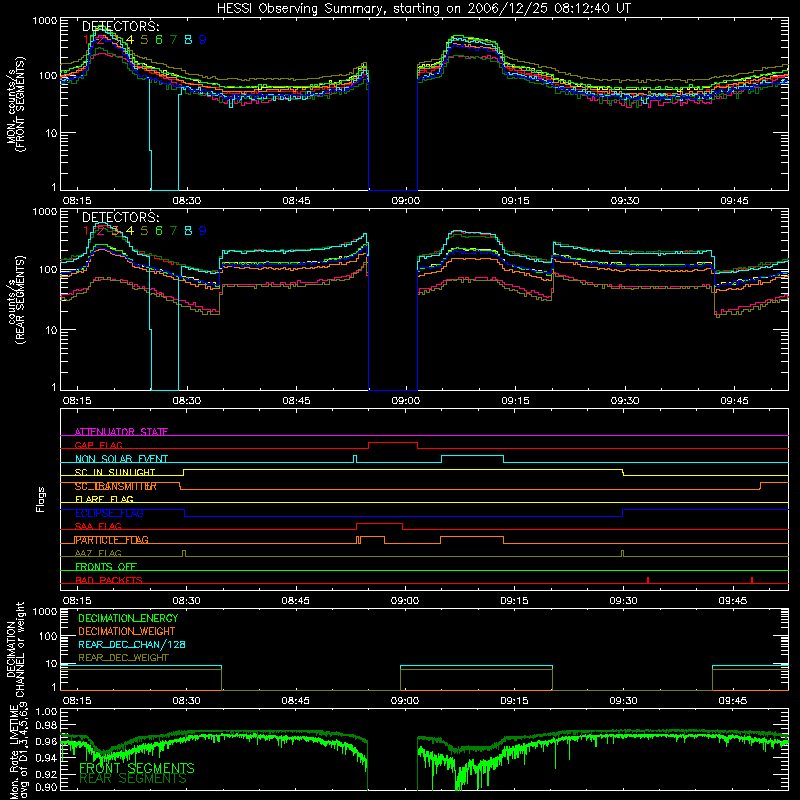Select blue detector 9 in rear segments legend
This screenshot has width=800, height=800.
203,231
